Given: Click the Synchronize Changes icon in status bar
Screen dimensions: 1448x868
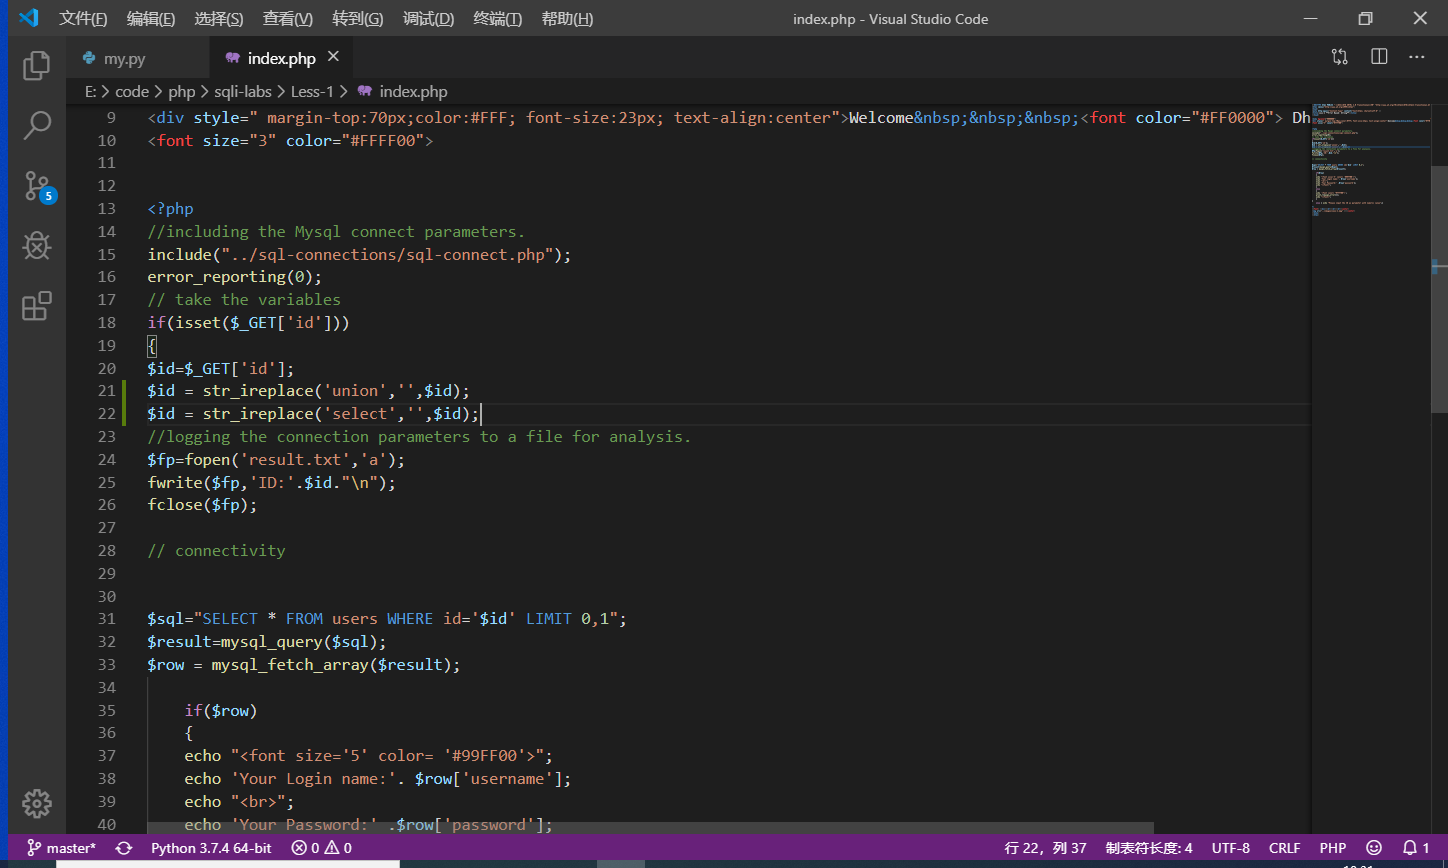Looking at the screenshot, I should (124, 848).
